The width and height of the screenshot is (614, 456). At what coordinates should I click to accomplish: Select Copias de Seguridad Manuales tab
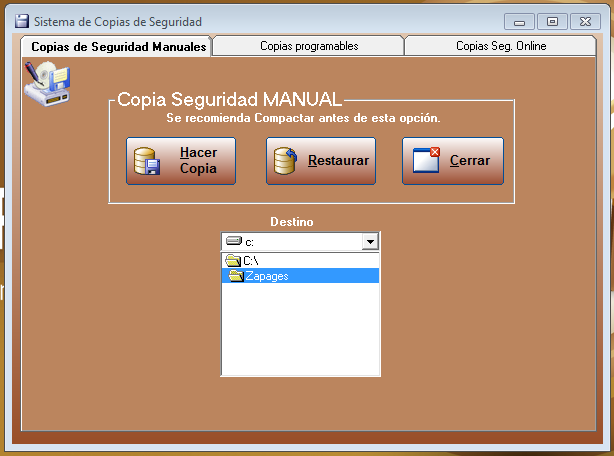(x=117, y=47)
